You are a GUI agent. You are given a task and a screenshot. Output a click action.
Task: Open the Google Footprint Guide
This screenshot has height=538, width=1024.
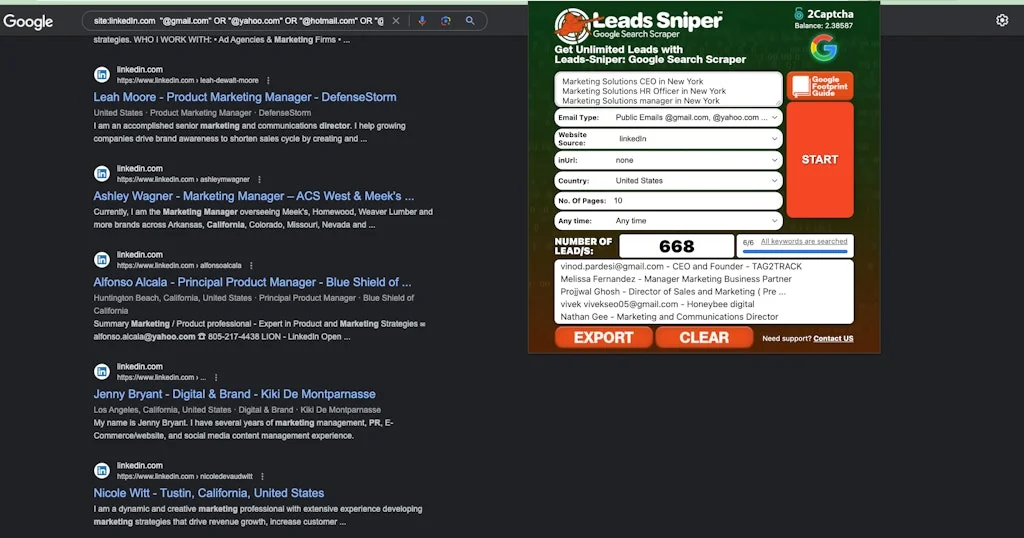point(820,86)
